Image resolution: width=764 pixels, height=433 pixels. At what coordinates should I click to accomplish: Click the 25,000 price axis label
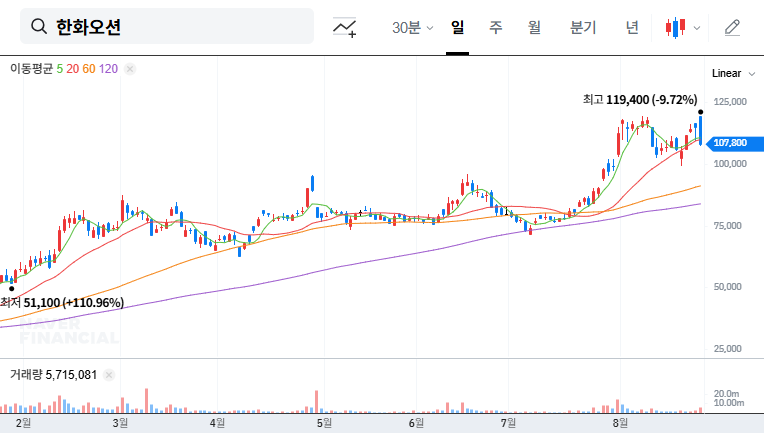pyautogui.click(x=727, y=349)
